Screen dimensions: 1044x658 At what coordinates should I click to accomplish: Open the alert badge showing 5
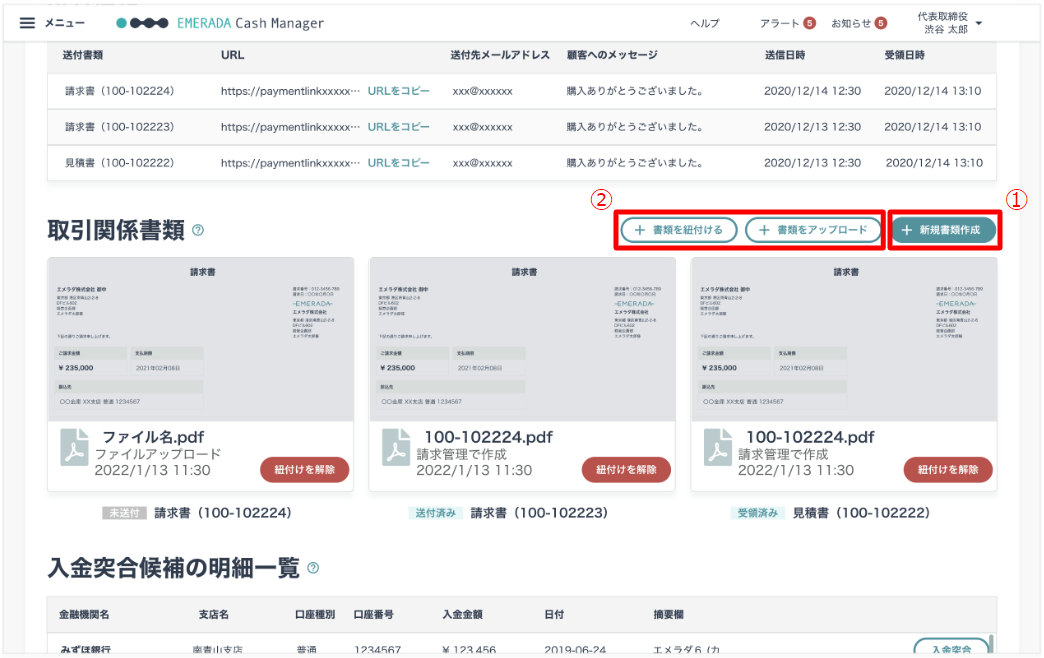click(x=809, y=23)
